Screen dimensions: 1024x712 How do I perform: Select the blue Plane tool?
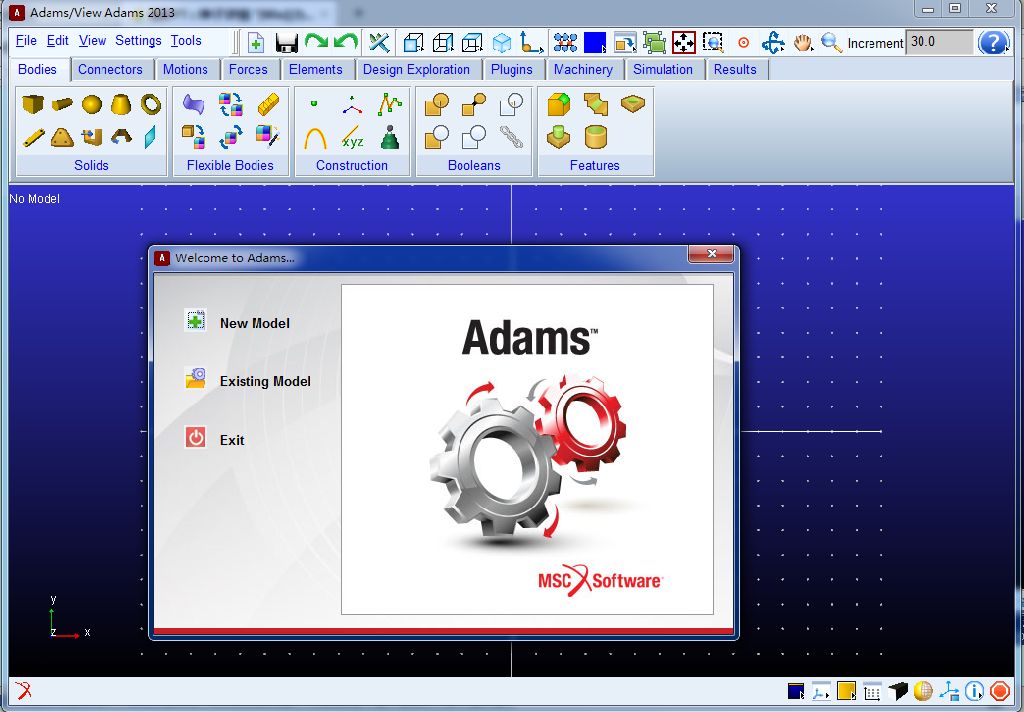(150, 137)
